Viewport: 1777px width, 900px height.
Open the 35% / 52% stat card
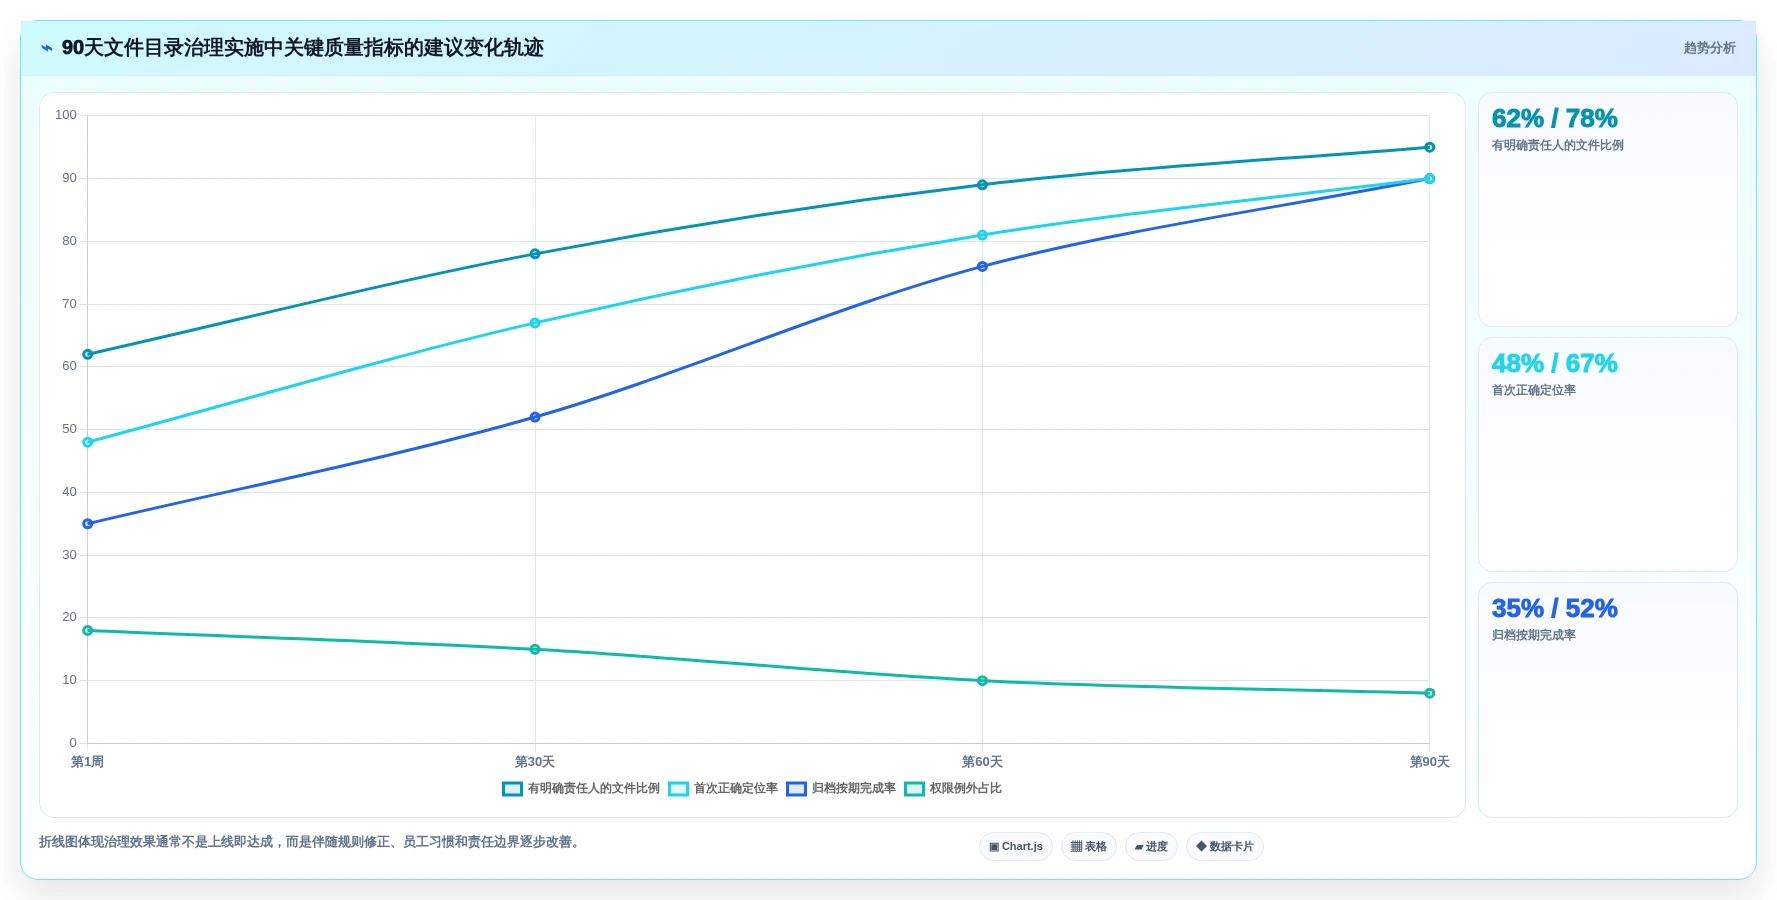[1608, 700]
